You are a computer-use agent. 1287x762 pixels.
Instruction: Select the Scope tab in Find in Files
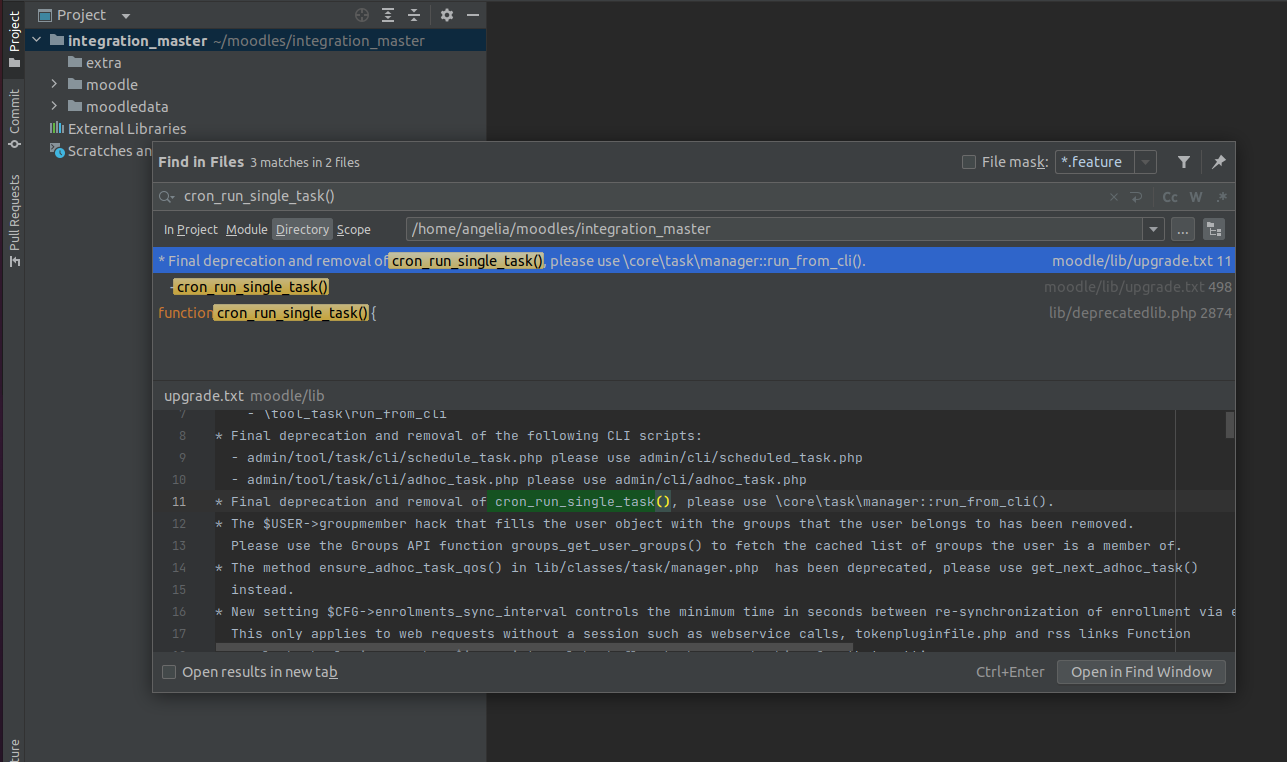coord(353,229)
